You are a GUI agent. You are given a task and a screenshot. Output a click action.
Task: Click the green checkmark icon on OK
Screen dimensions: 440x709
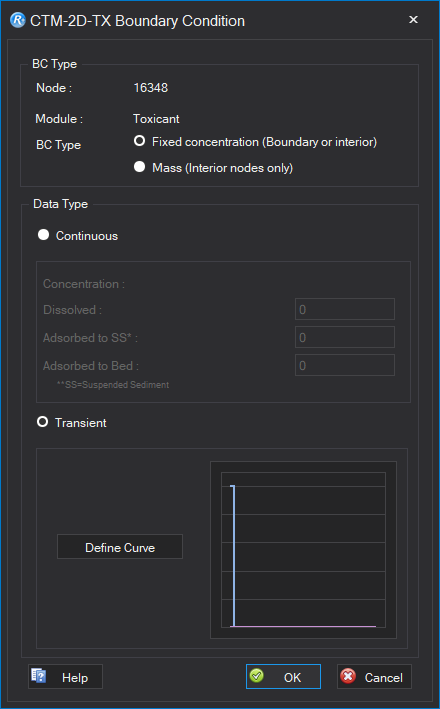pyautogui.click(x=256, y=676)
